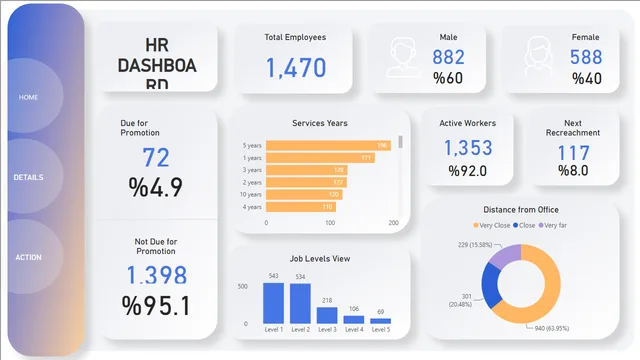The width and height of the screenshot is (640, 360).
Task: Select the 4 years bar
Action: point(301,207)
